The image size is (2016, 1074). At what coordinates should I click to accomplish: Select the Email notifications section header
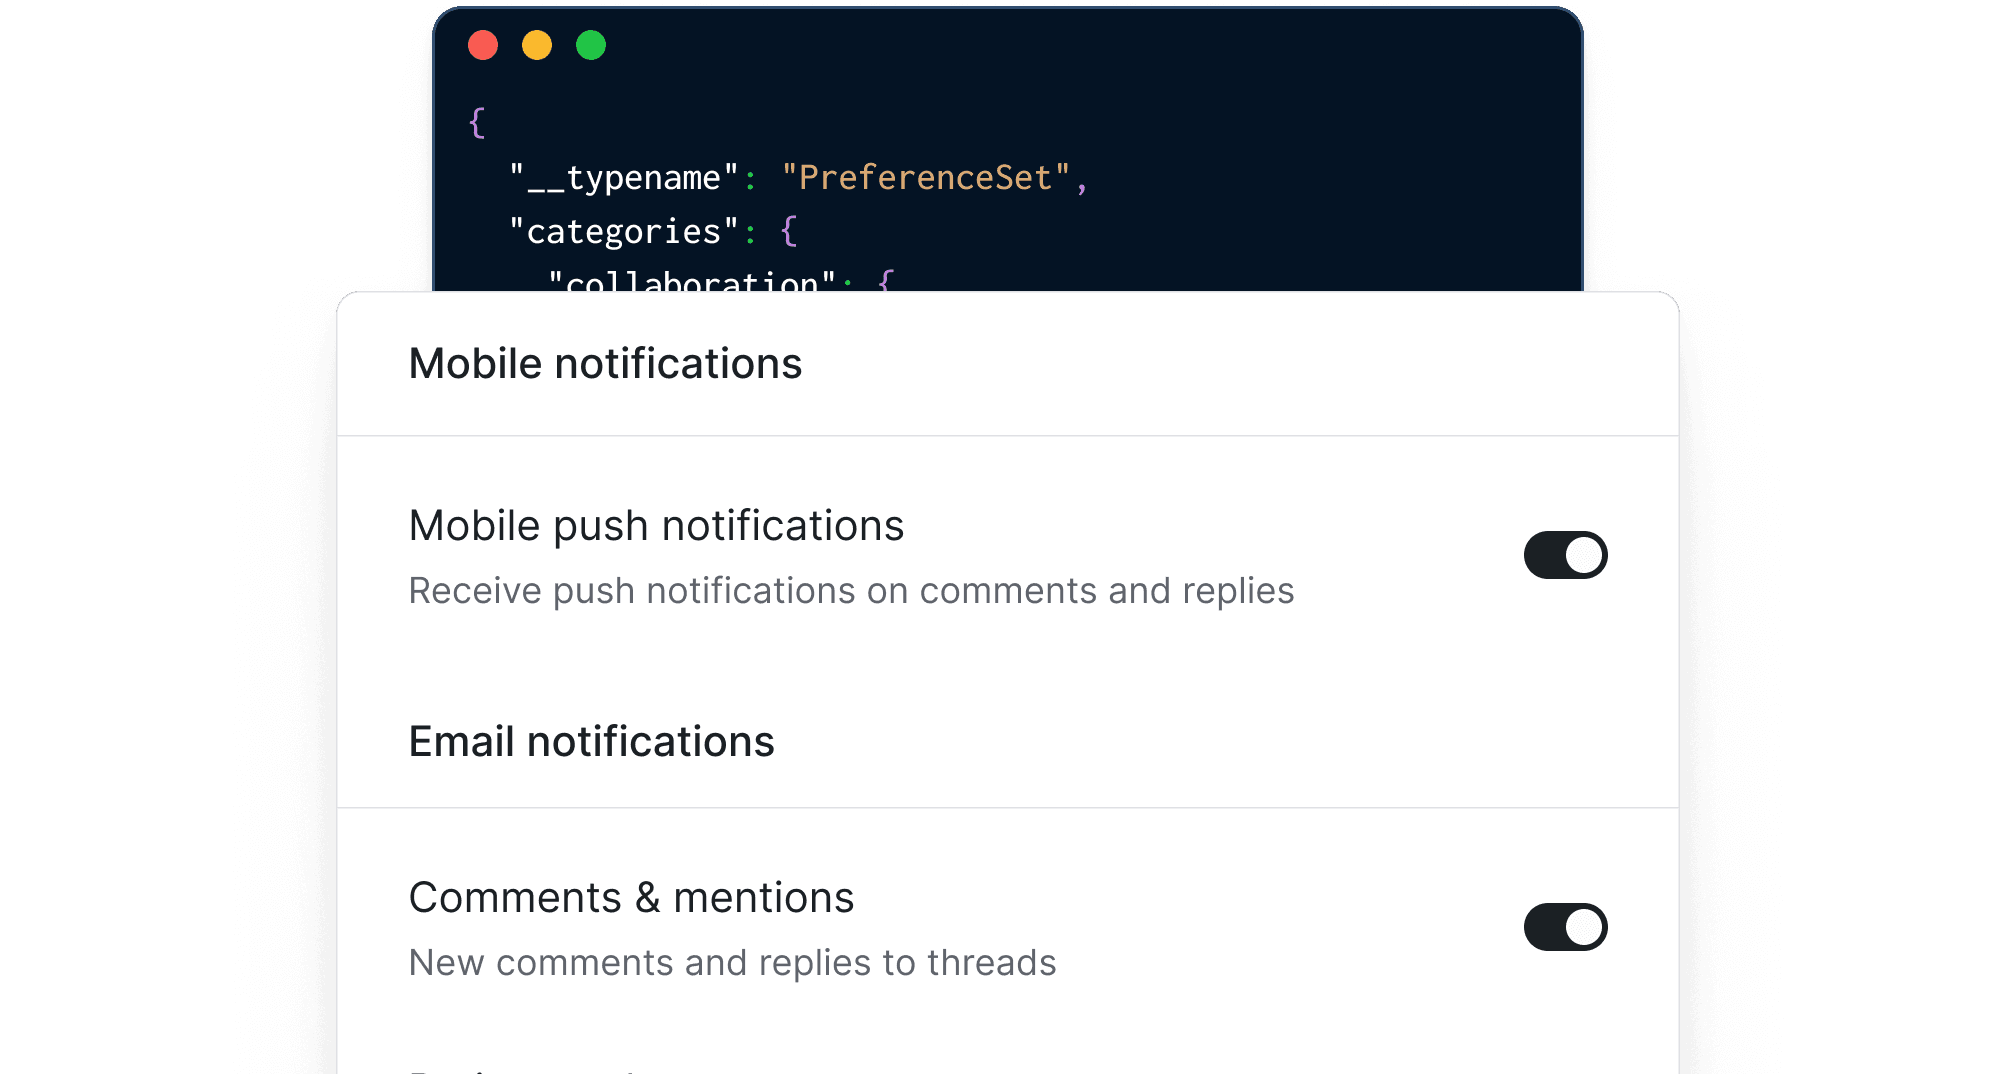[590, 741]
